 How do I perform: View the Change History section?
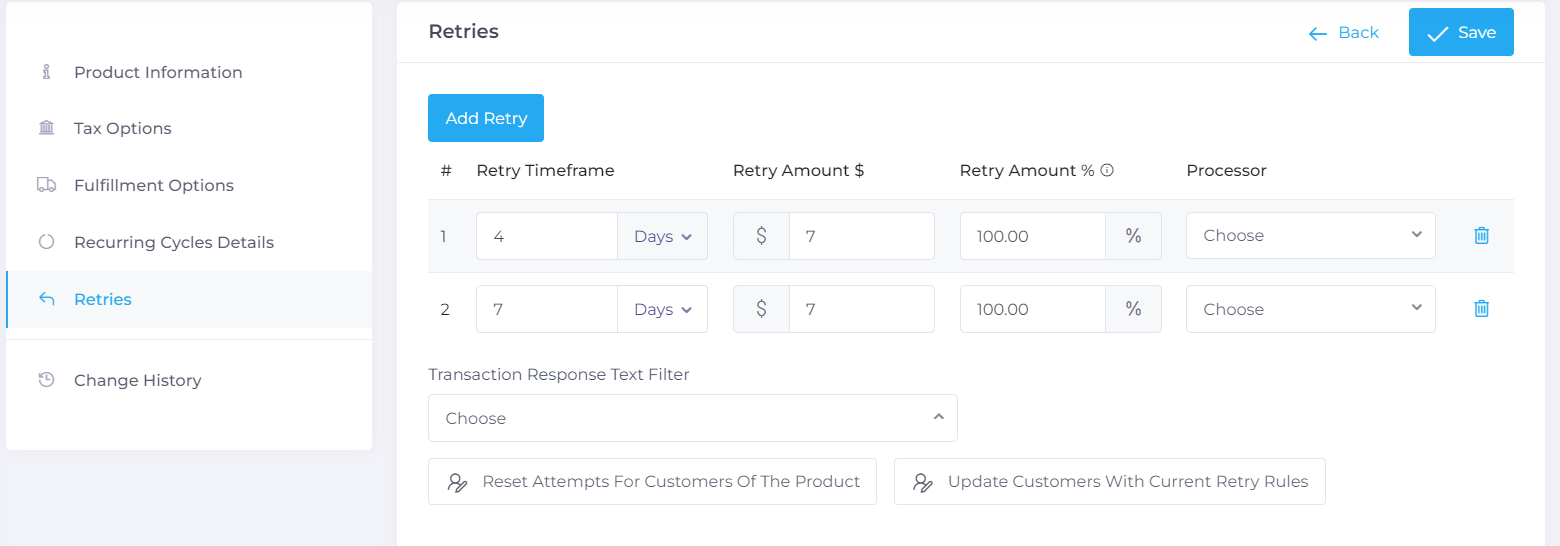click(x=189, y=380)
